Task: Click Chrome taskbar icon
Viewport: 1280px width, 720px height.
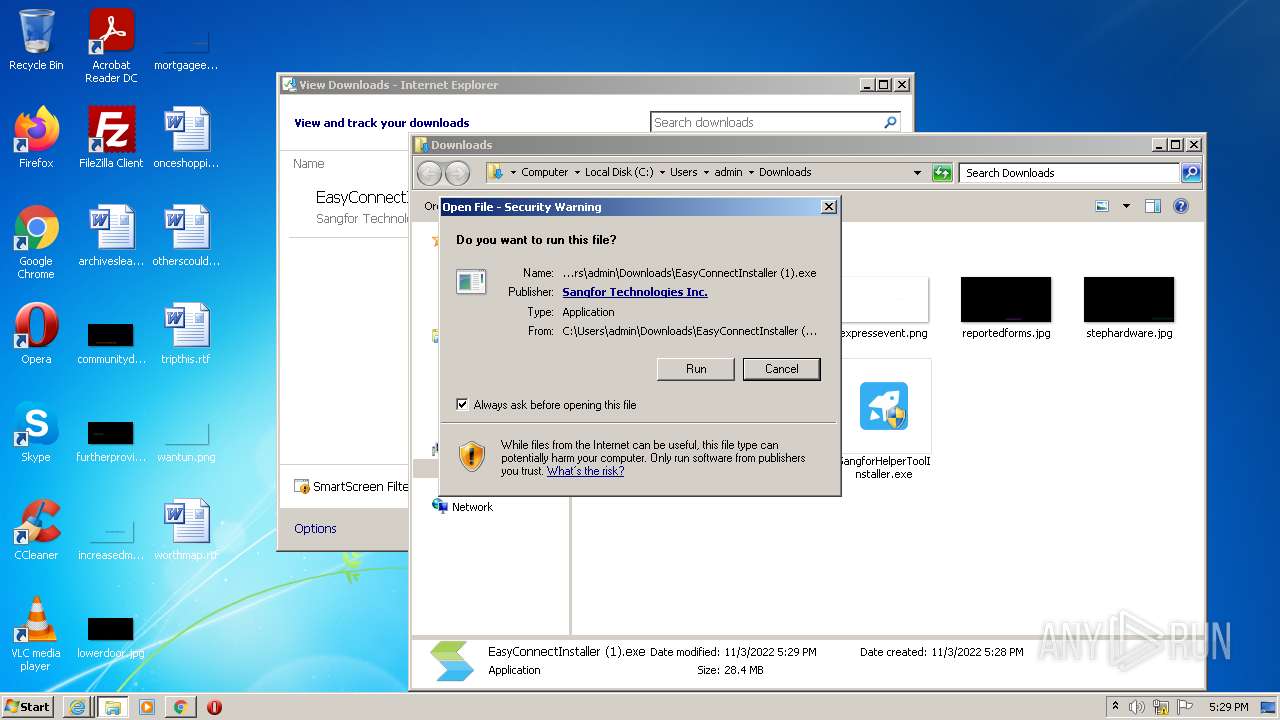Action: point(180,707)
